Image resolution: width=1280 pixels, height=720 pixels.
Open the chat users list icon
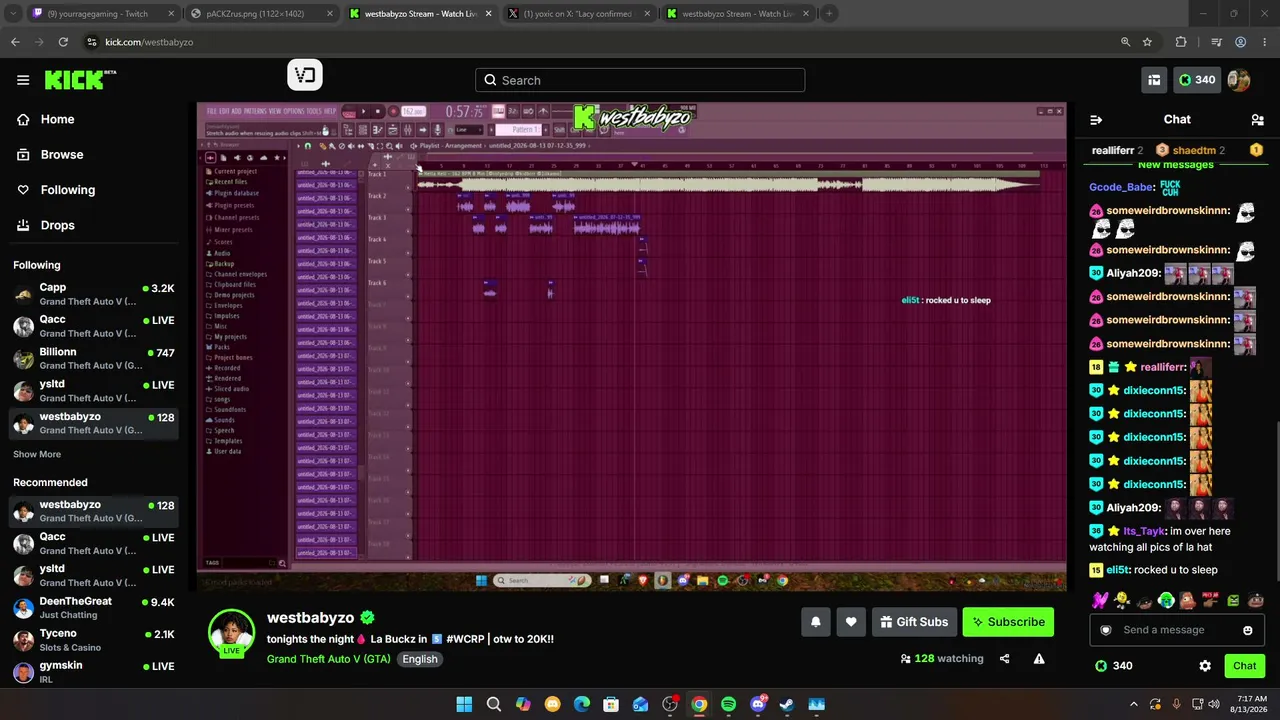1257,120
